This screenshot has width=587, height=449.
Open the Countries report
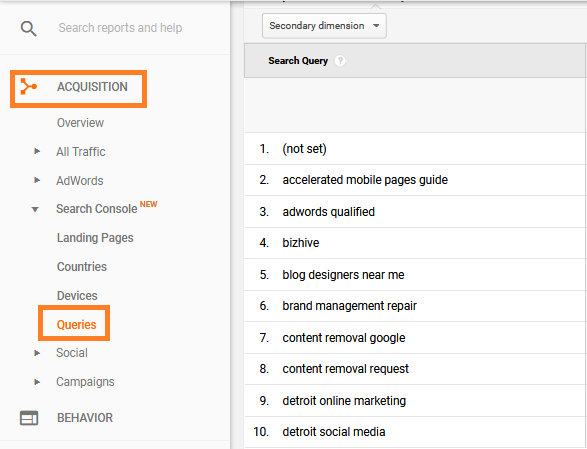click(x=82, y=267)
